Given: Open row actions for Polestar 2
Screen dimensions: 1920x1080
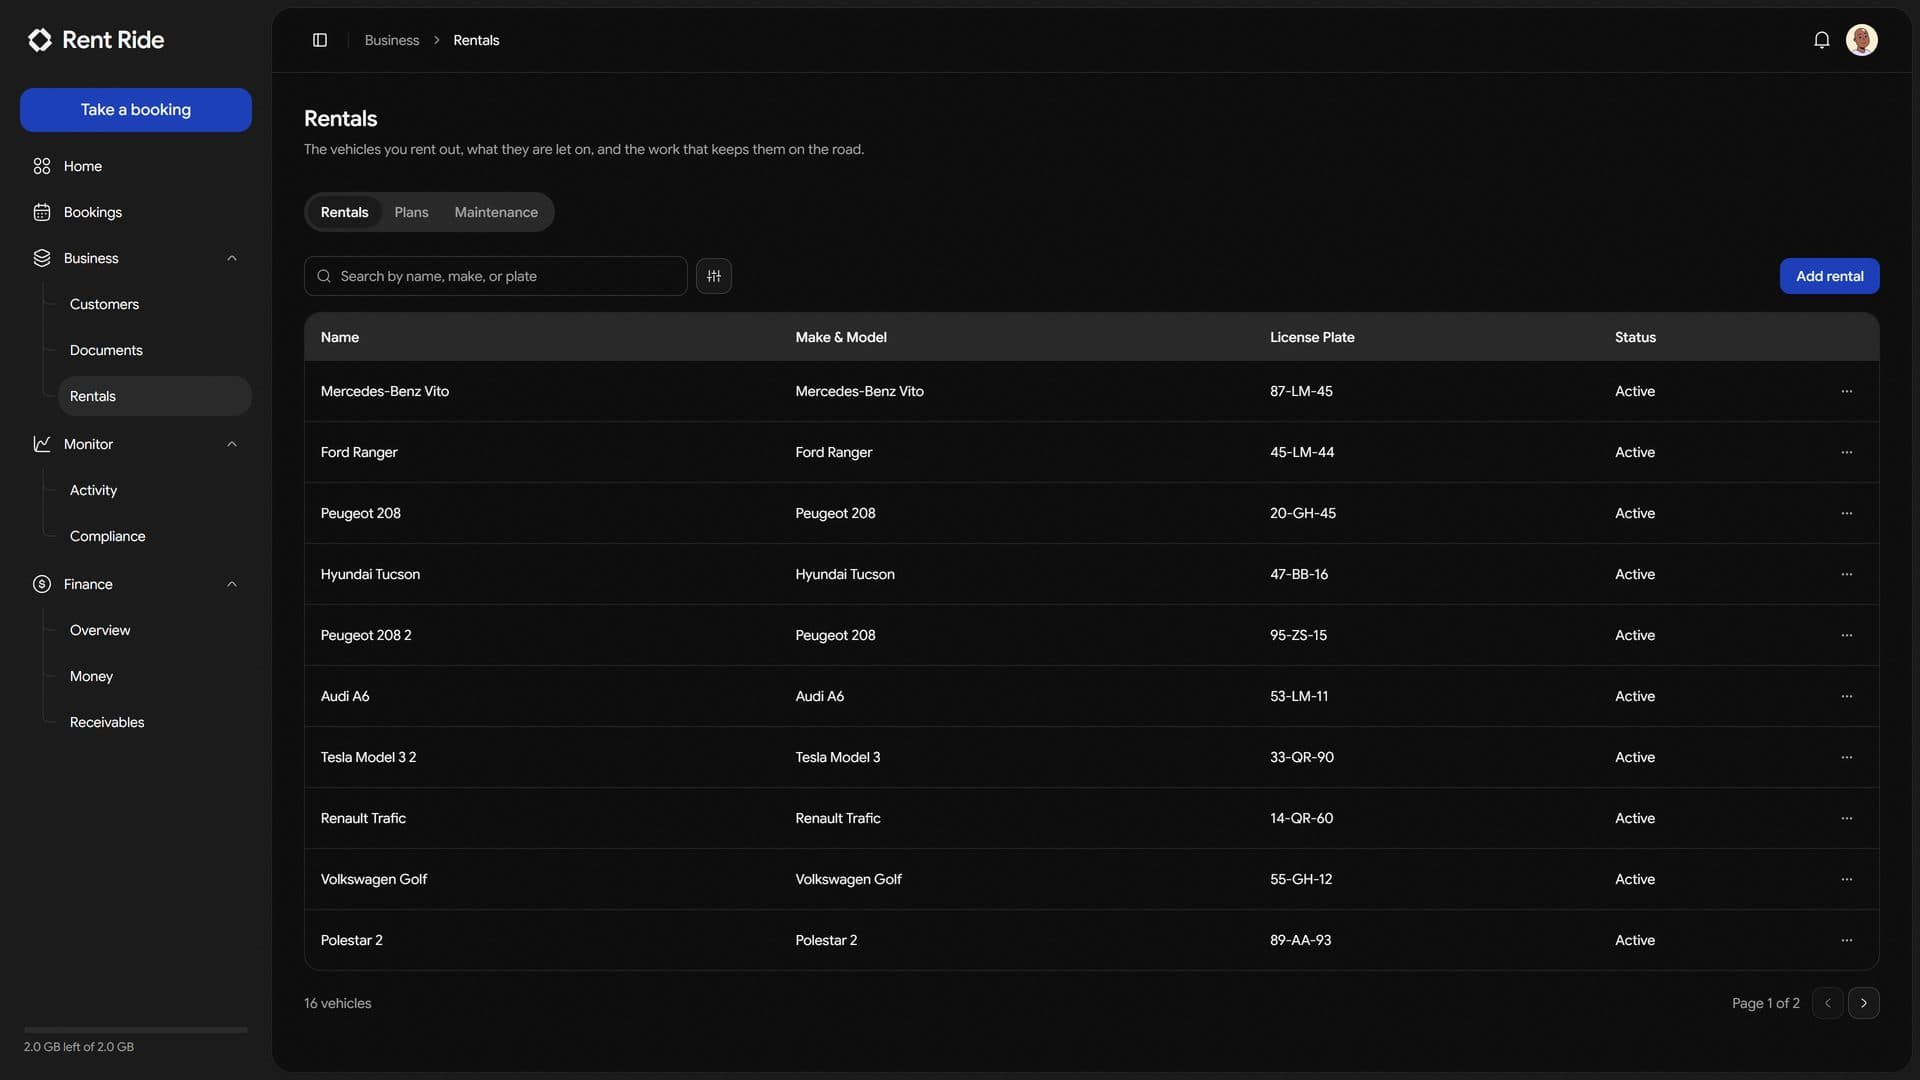Looking at the screenshot, I should pos(1847,940).
